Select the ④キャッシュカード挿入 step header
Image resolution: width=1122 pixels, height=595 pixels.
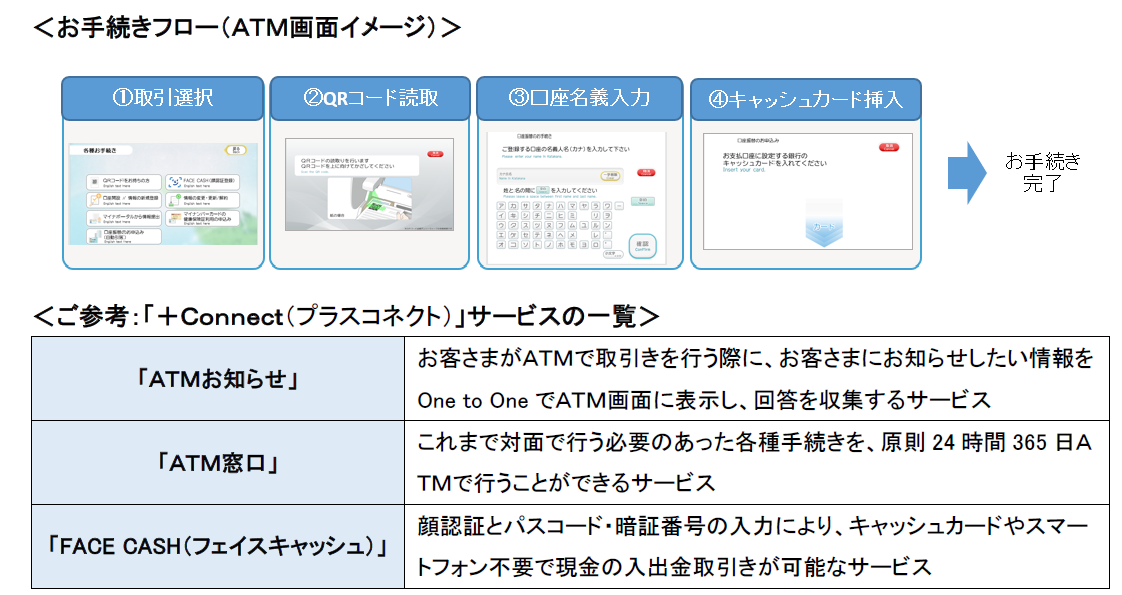[x=804, y=99]
